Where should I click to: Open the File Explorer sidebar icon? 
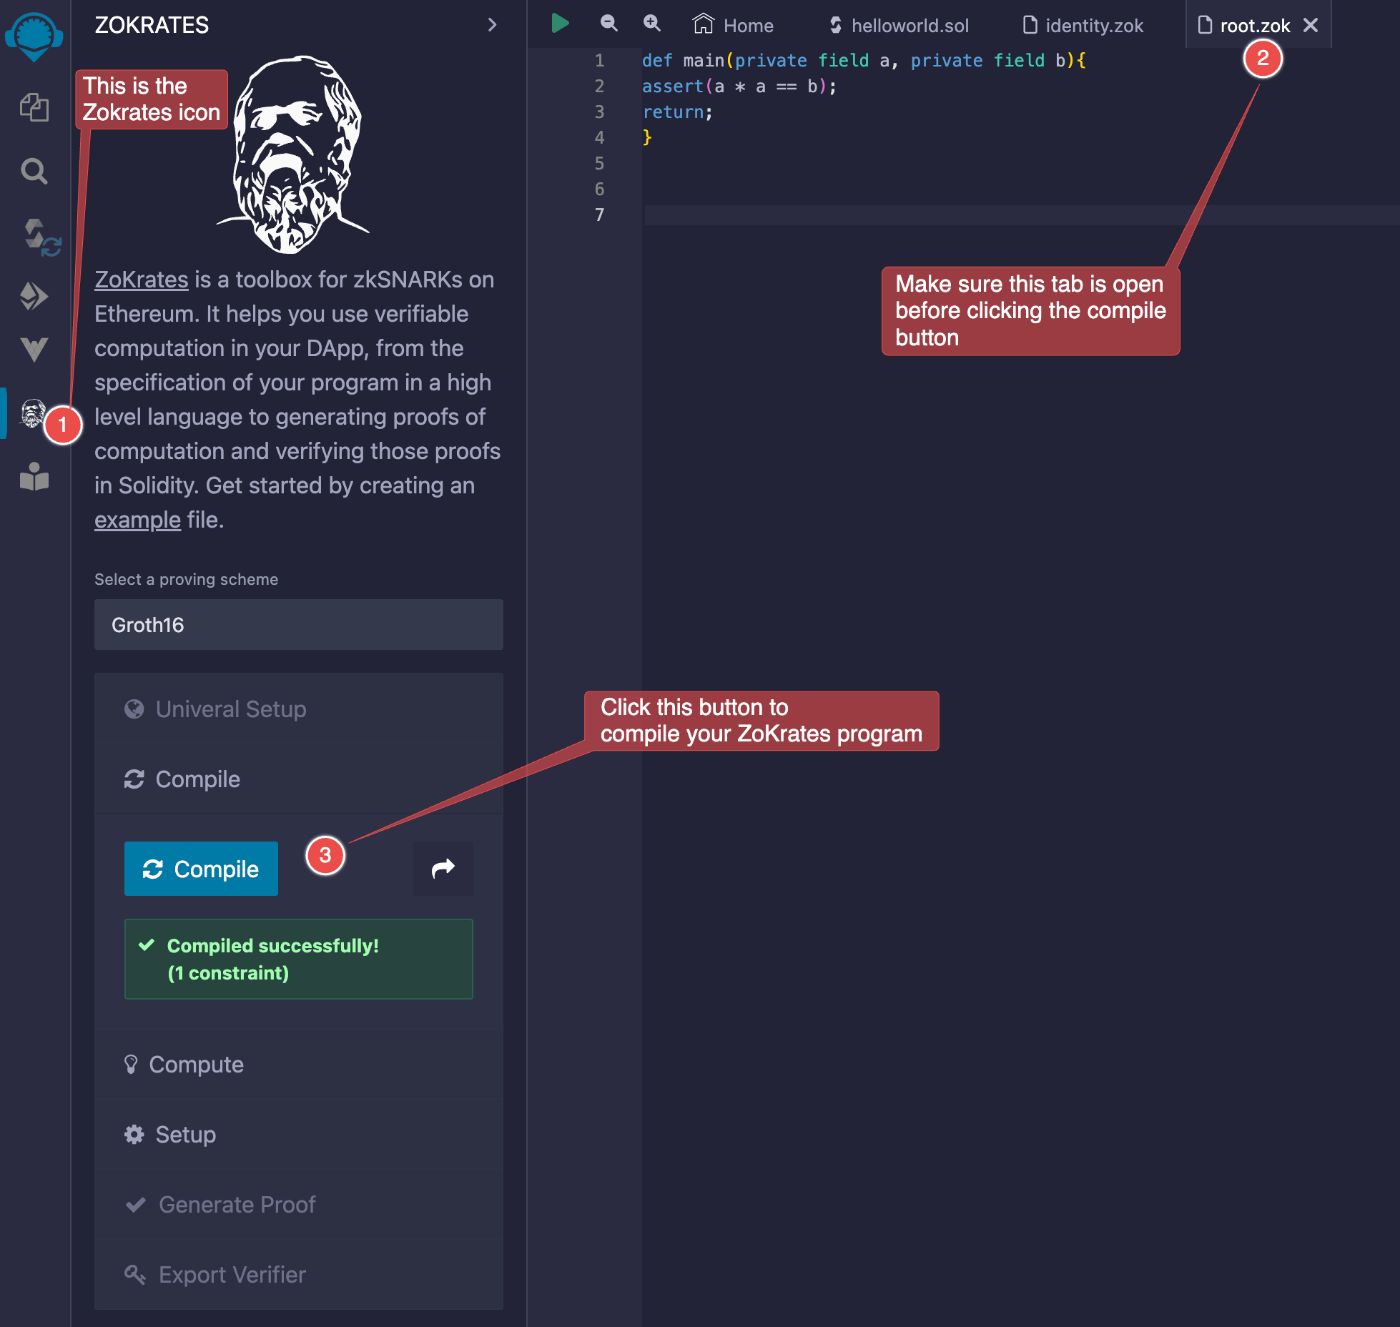click(34, 107)
